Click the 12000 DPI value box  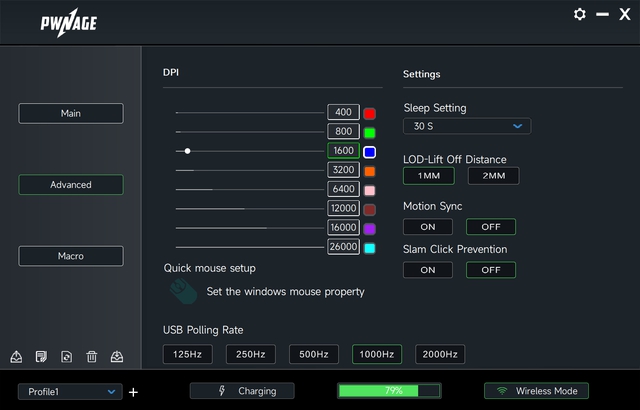(343, 208)
